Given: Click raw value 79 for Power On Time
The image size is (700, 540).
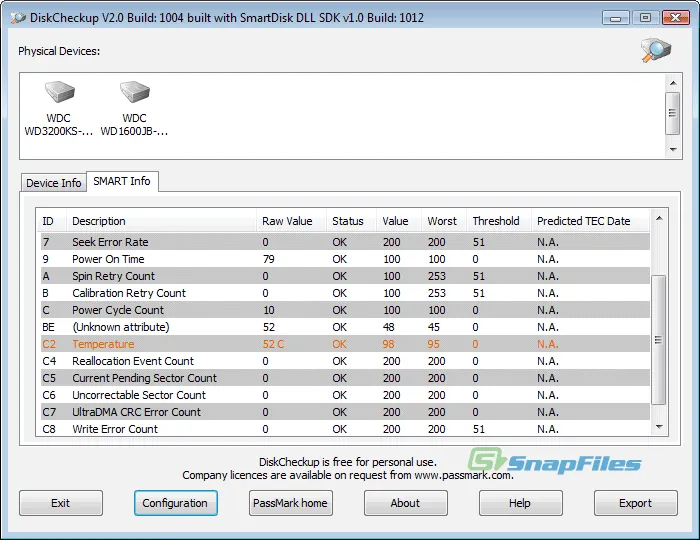Looking at the screenshot, I should tap(269, 259).
